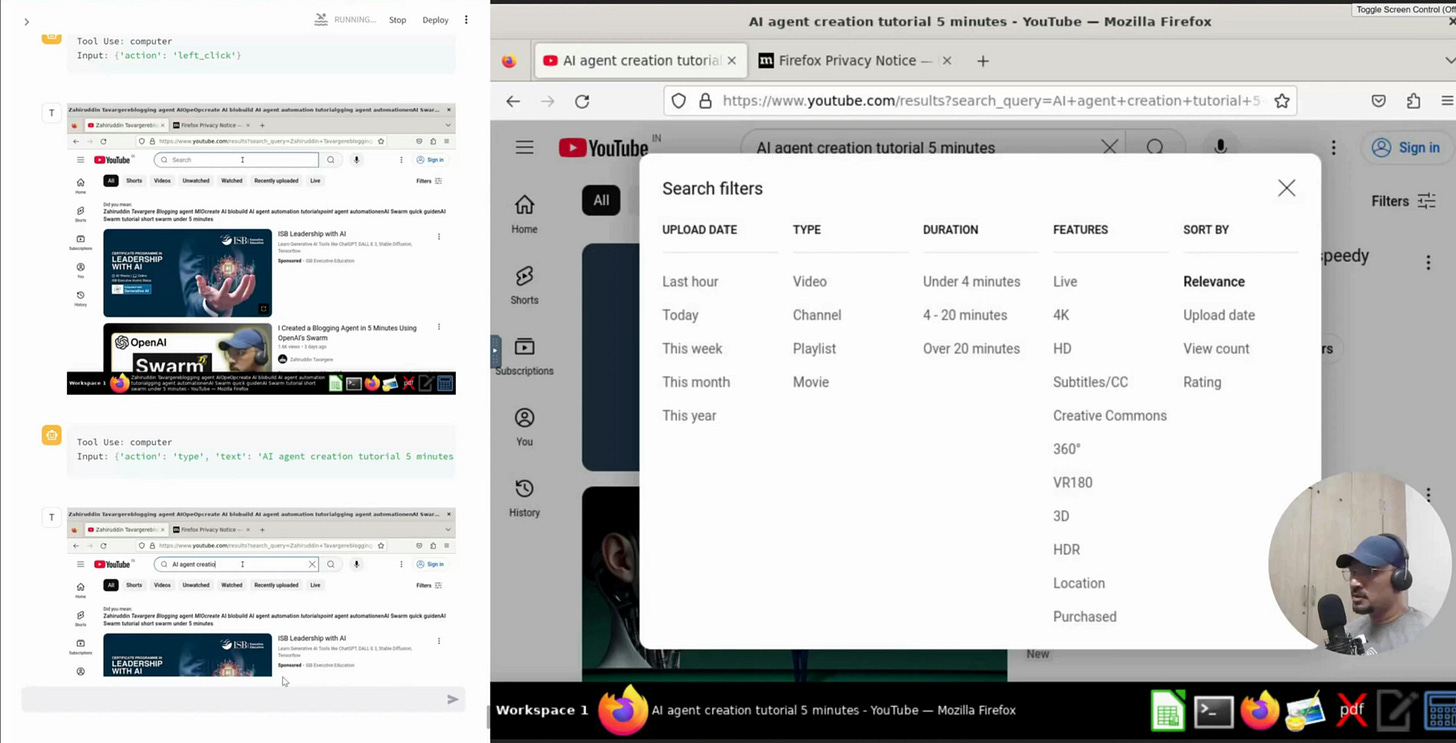Viewport: 1456px width, 743px height.
Task: Open History in YouTube sidebar
Action: 524,498
